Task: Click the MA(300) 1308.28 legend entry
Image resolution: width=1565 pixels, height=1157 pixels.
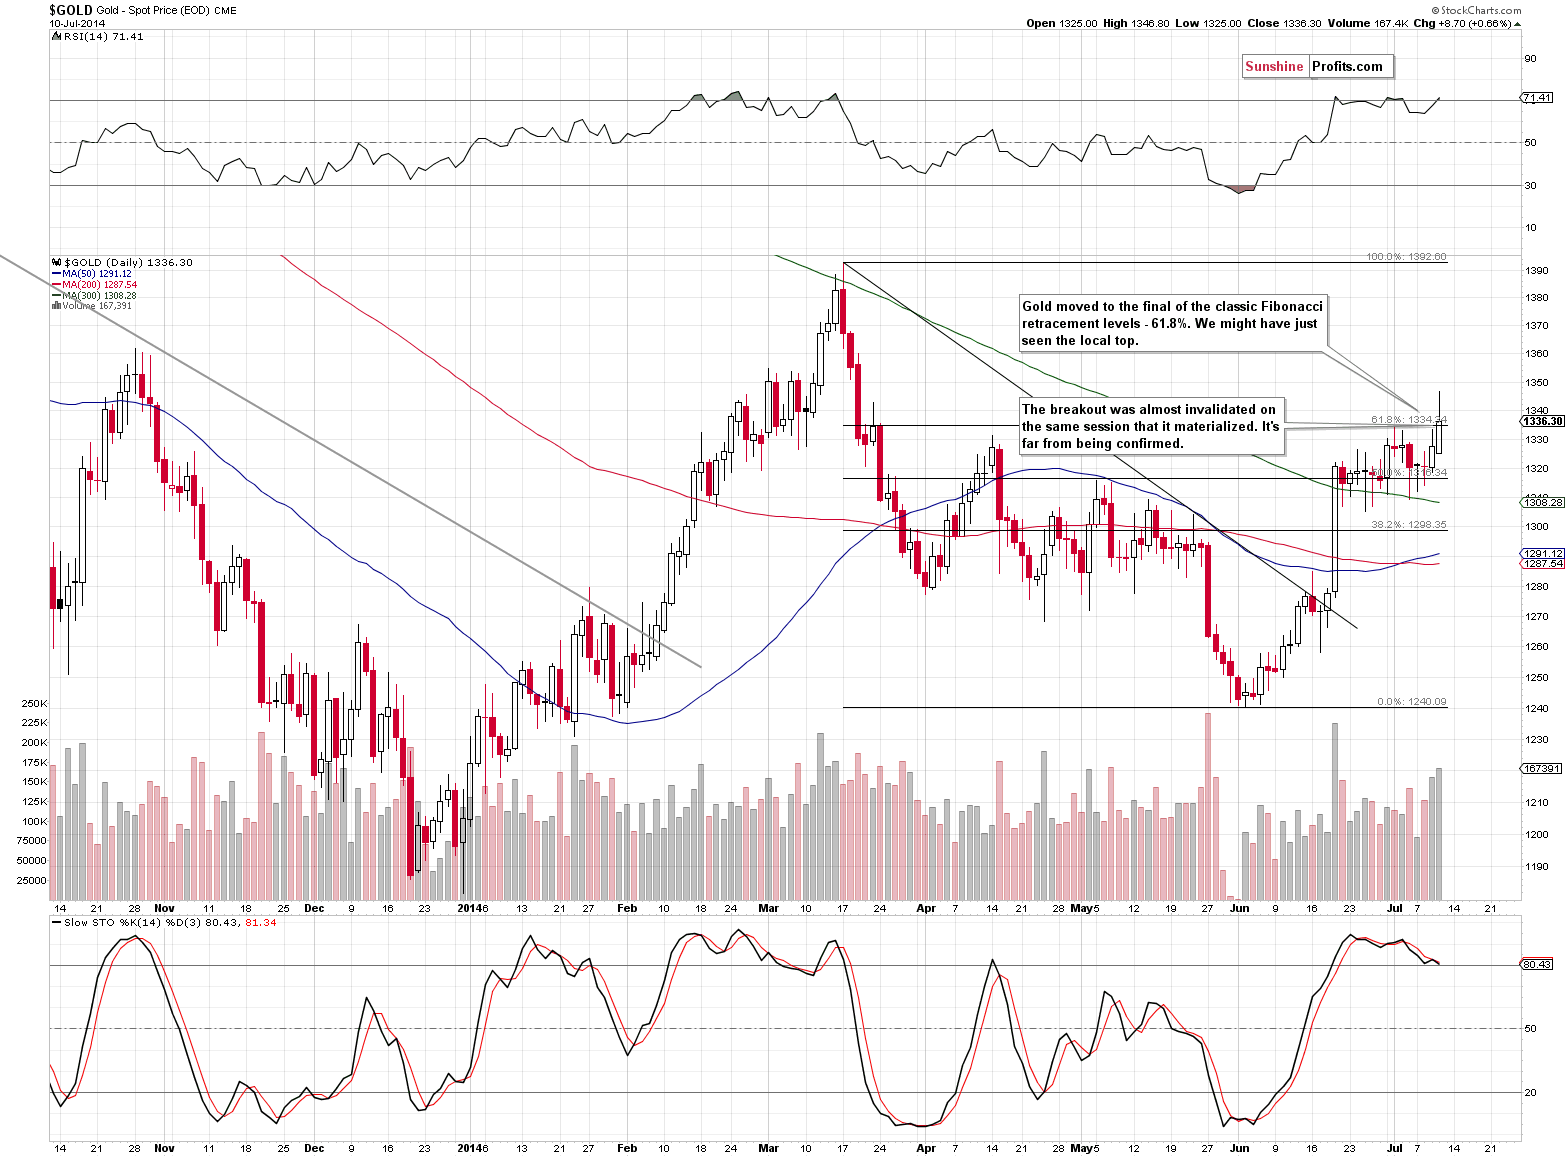Action: (x=99, y=296)
